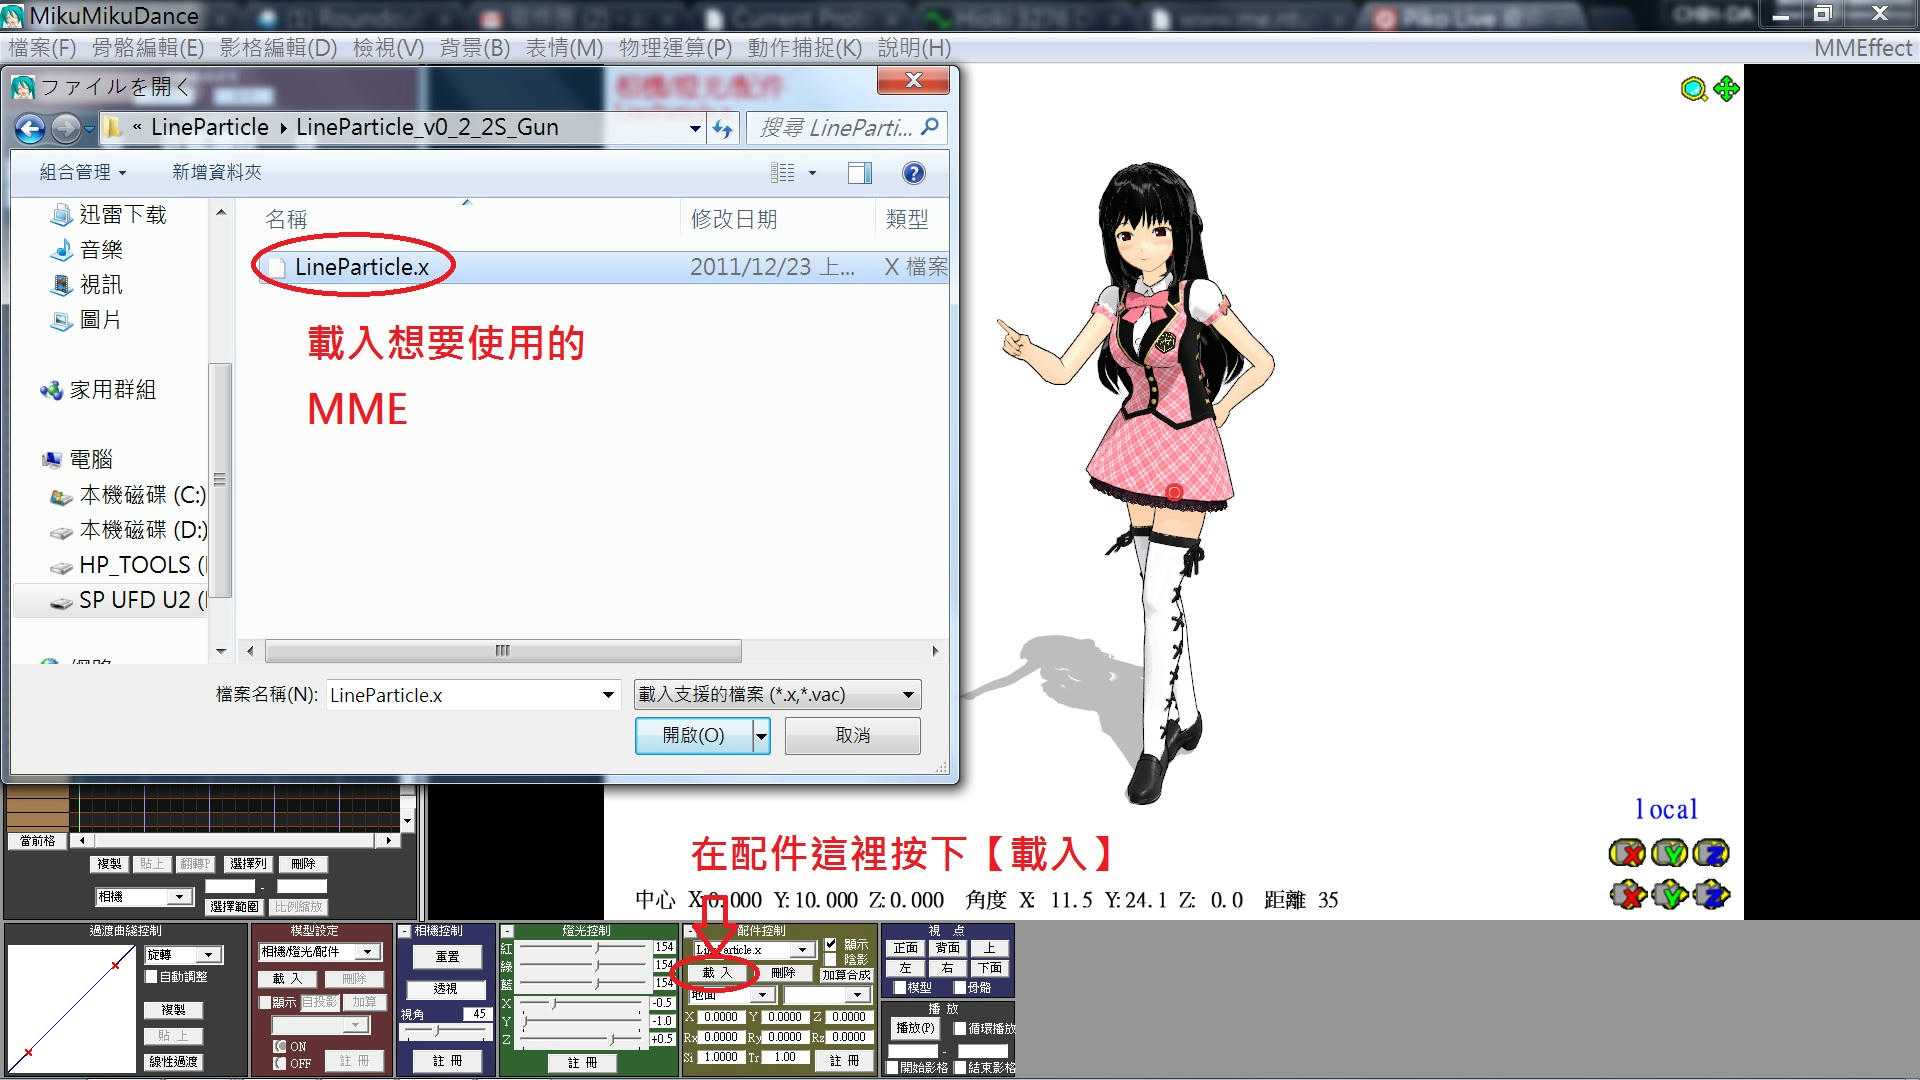Toggle 自動調整 checkbox in curve panel

tap(152, 976)
